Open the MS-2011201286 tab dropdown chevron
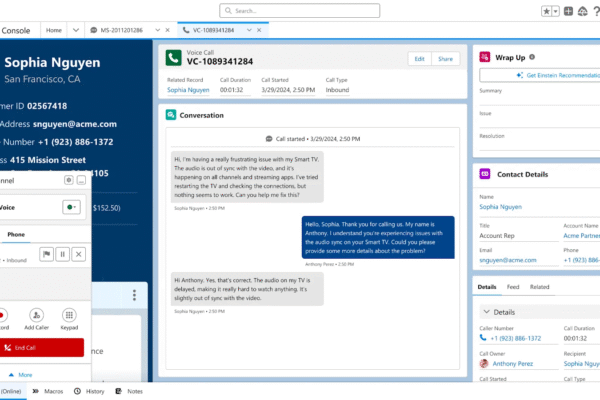 coord(157,30)
